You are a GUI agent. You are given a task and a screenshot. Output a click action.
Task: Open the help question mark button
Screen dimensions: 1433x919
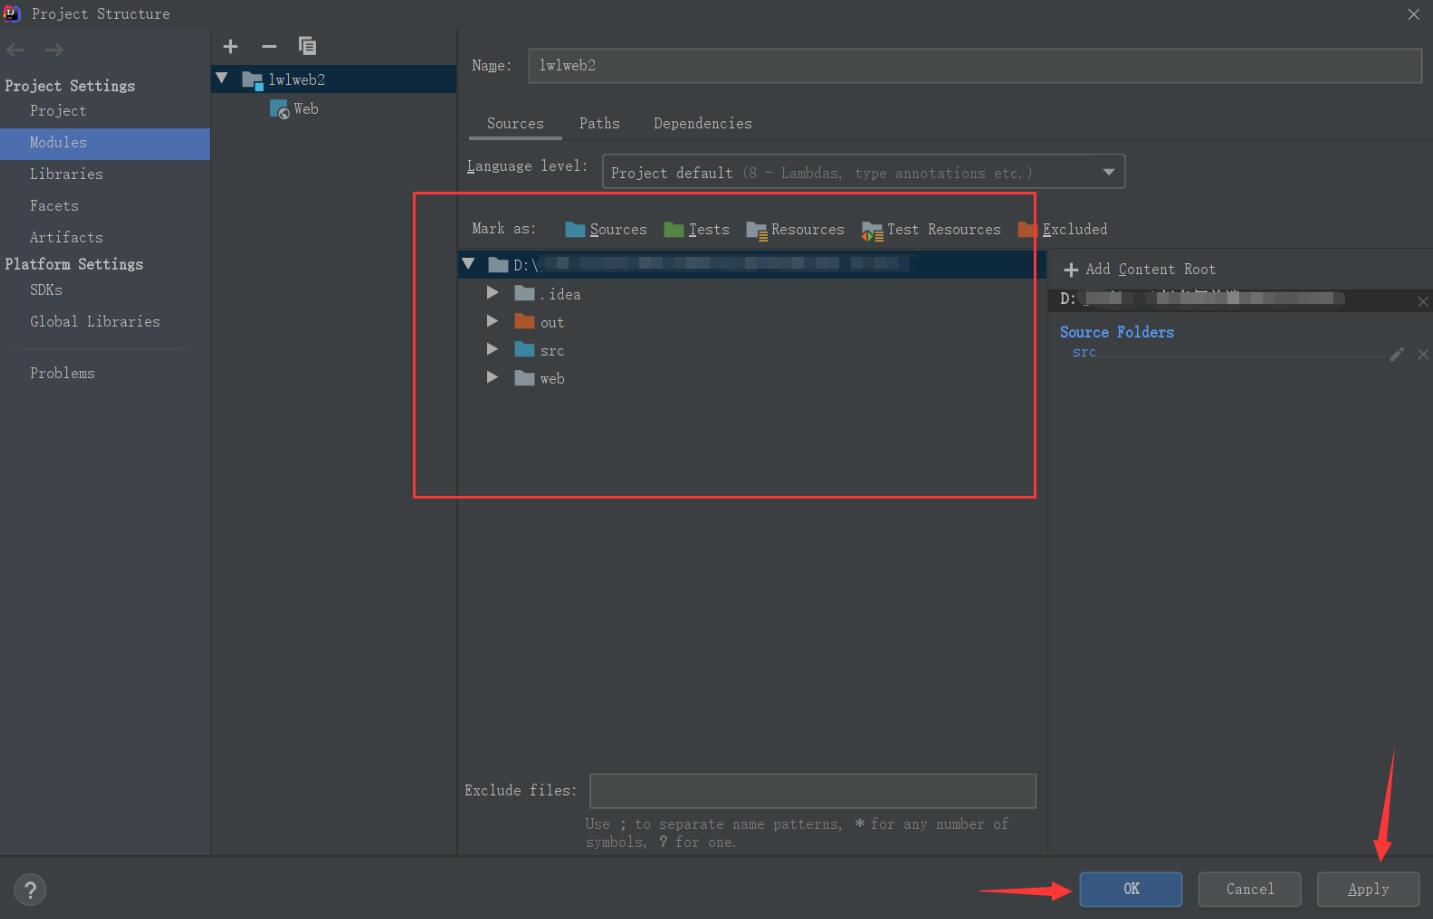coord(30,890)
